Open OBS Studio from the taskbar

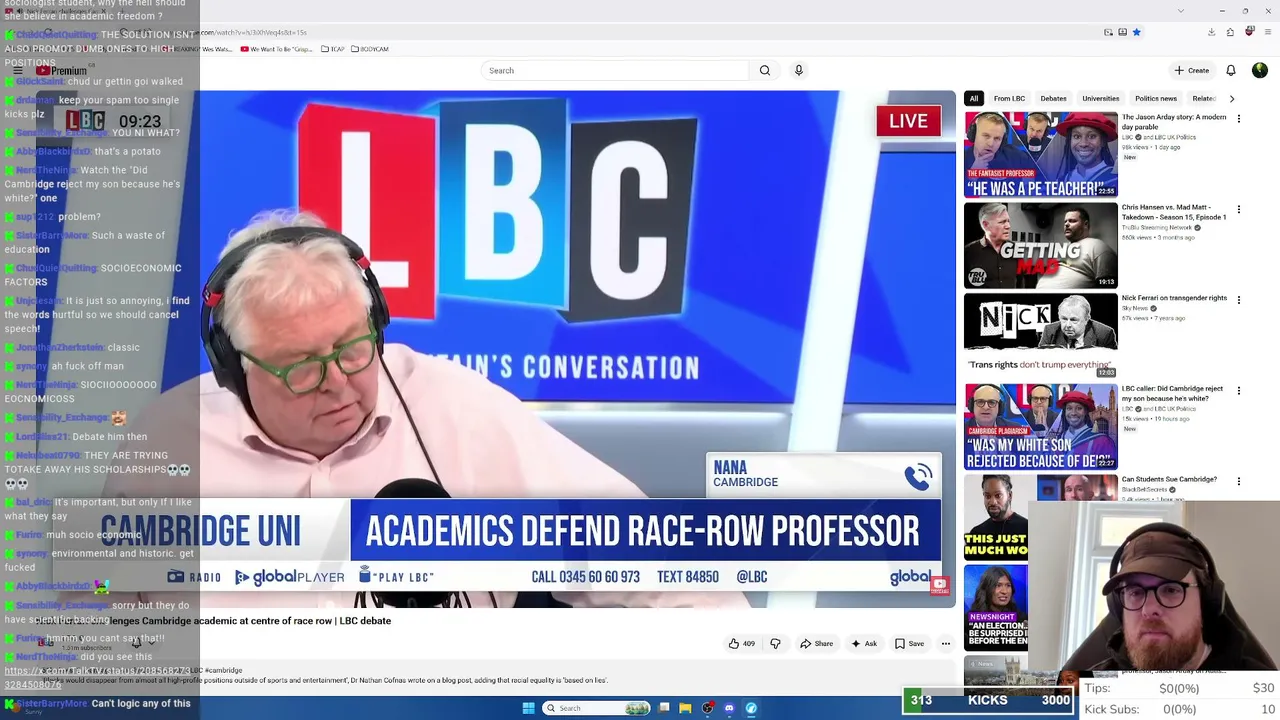pos(708,708)
